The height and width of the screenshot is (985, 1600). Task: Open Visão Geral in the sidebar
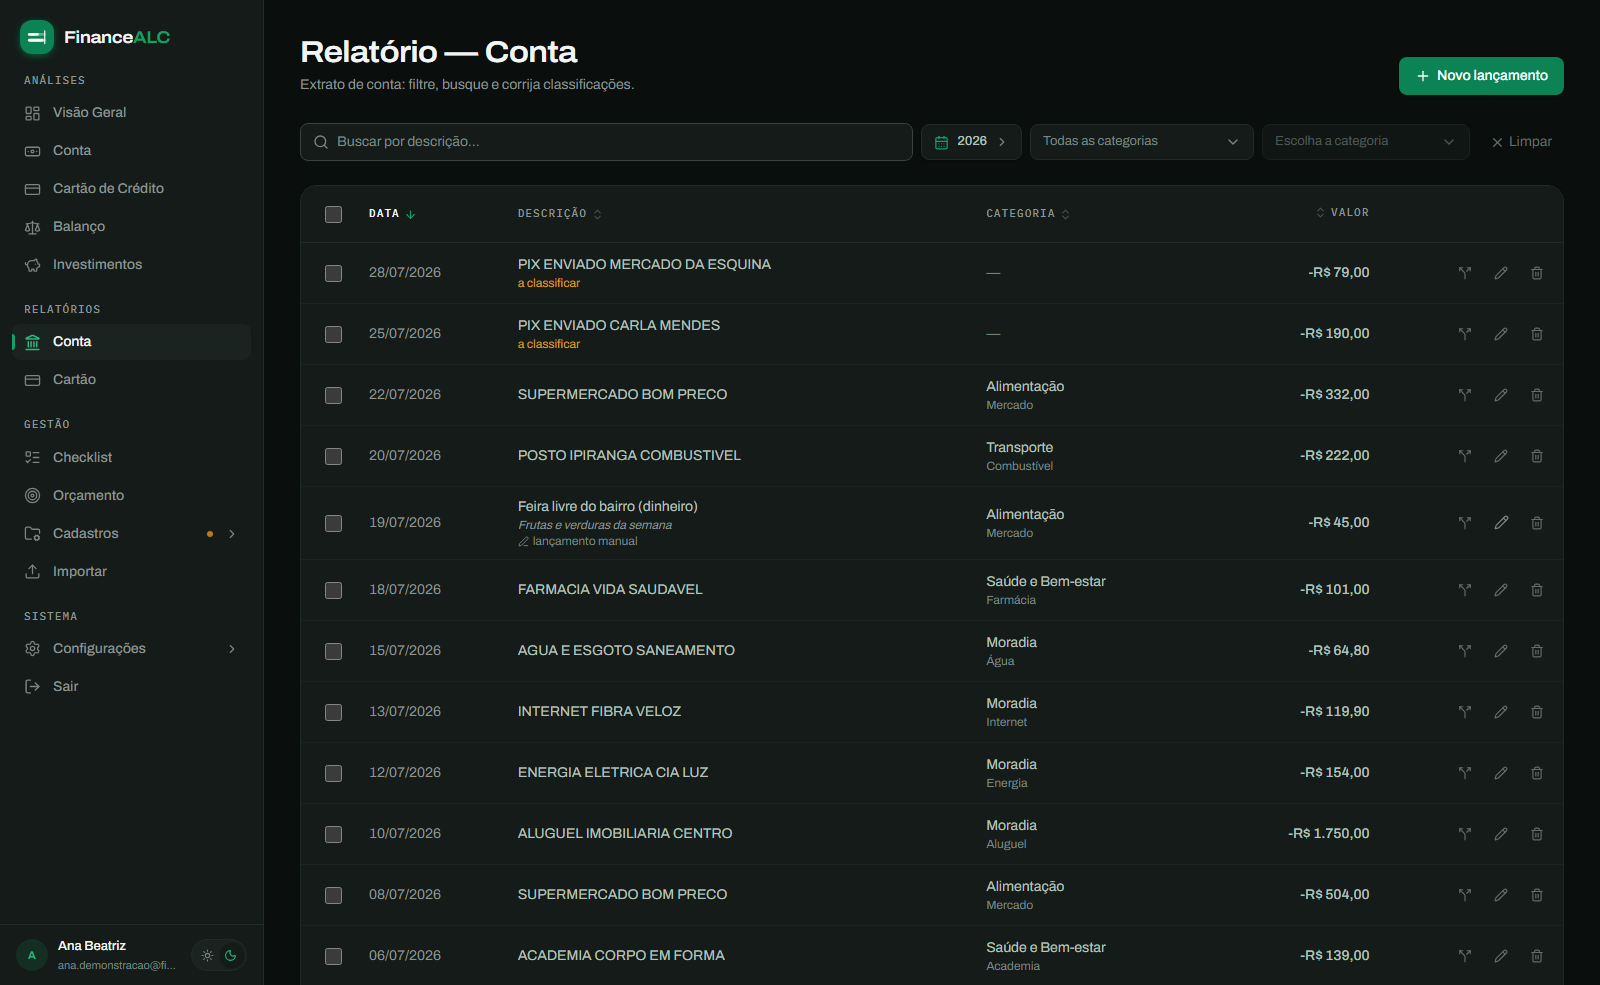tap(130, 113)
